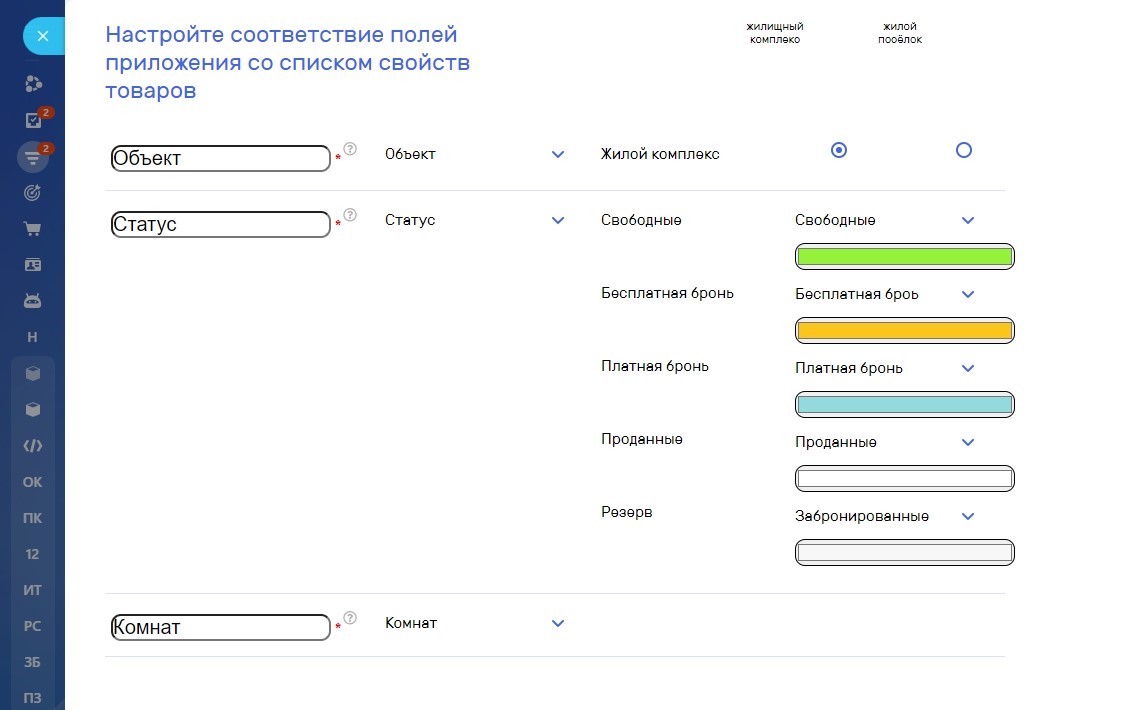The height and width of the screenshot is (710, 1133).
Task: Click the Статус field name input
Action: [220, 224]
